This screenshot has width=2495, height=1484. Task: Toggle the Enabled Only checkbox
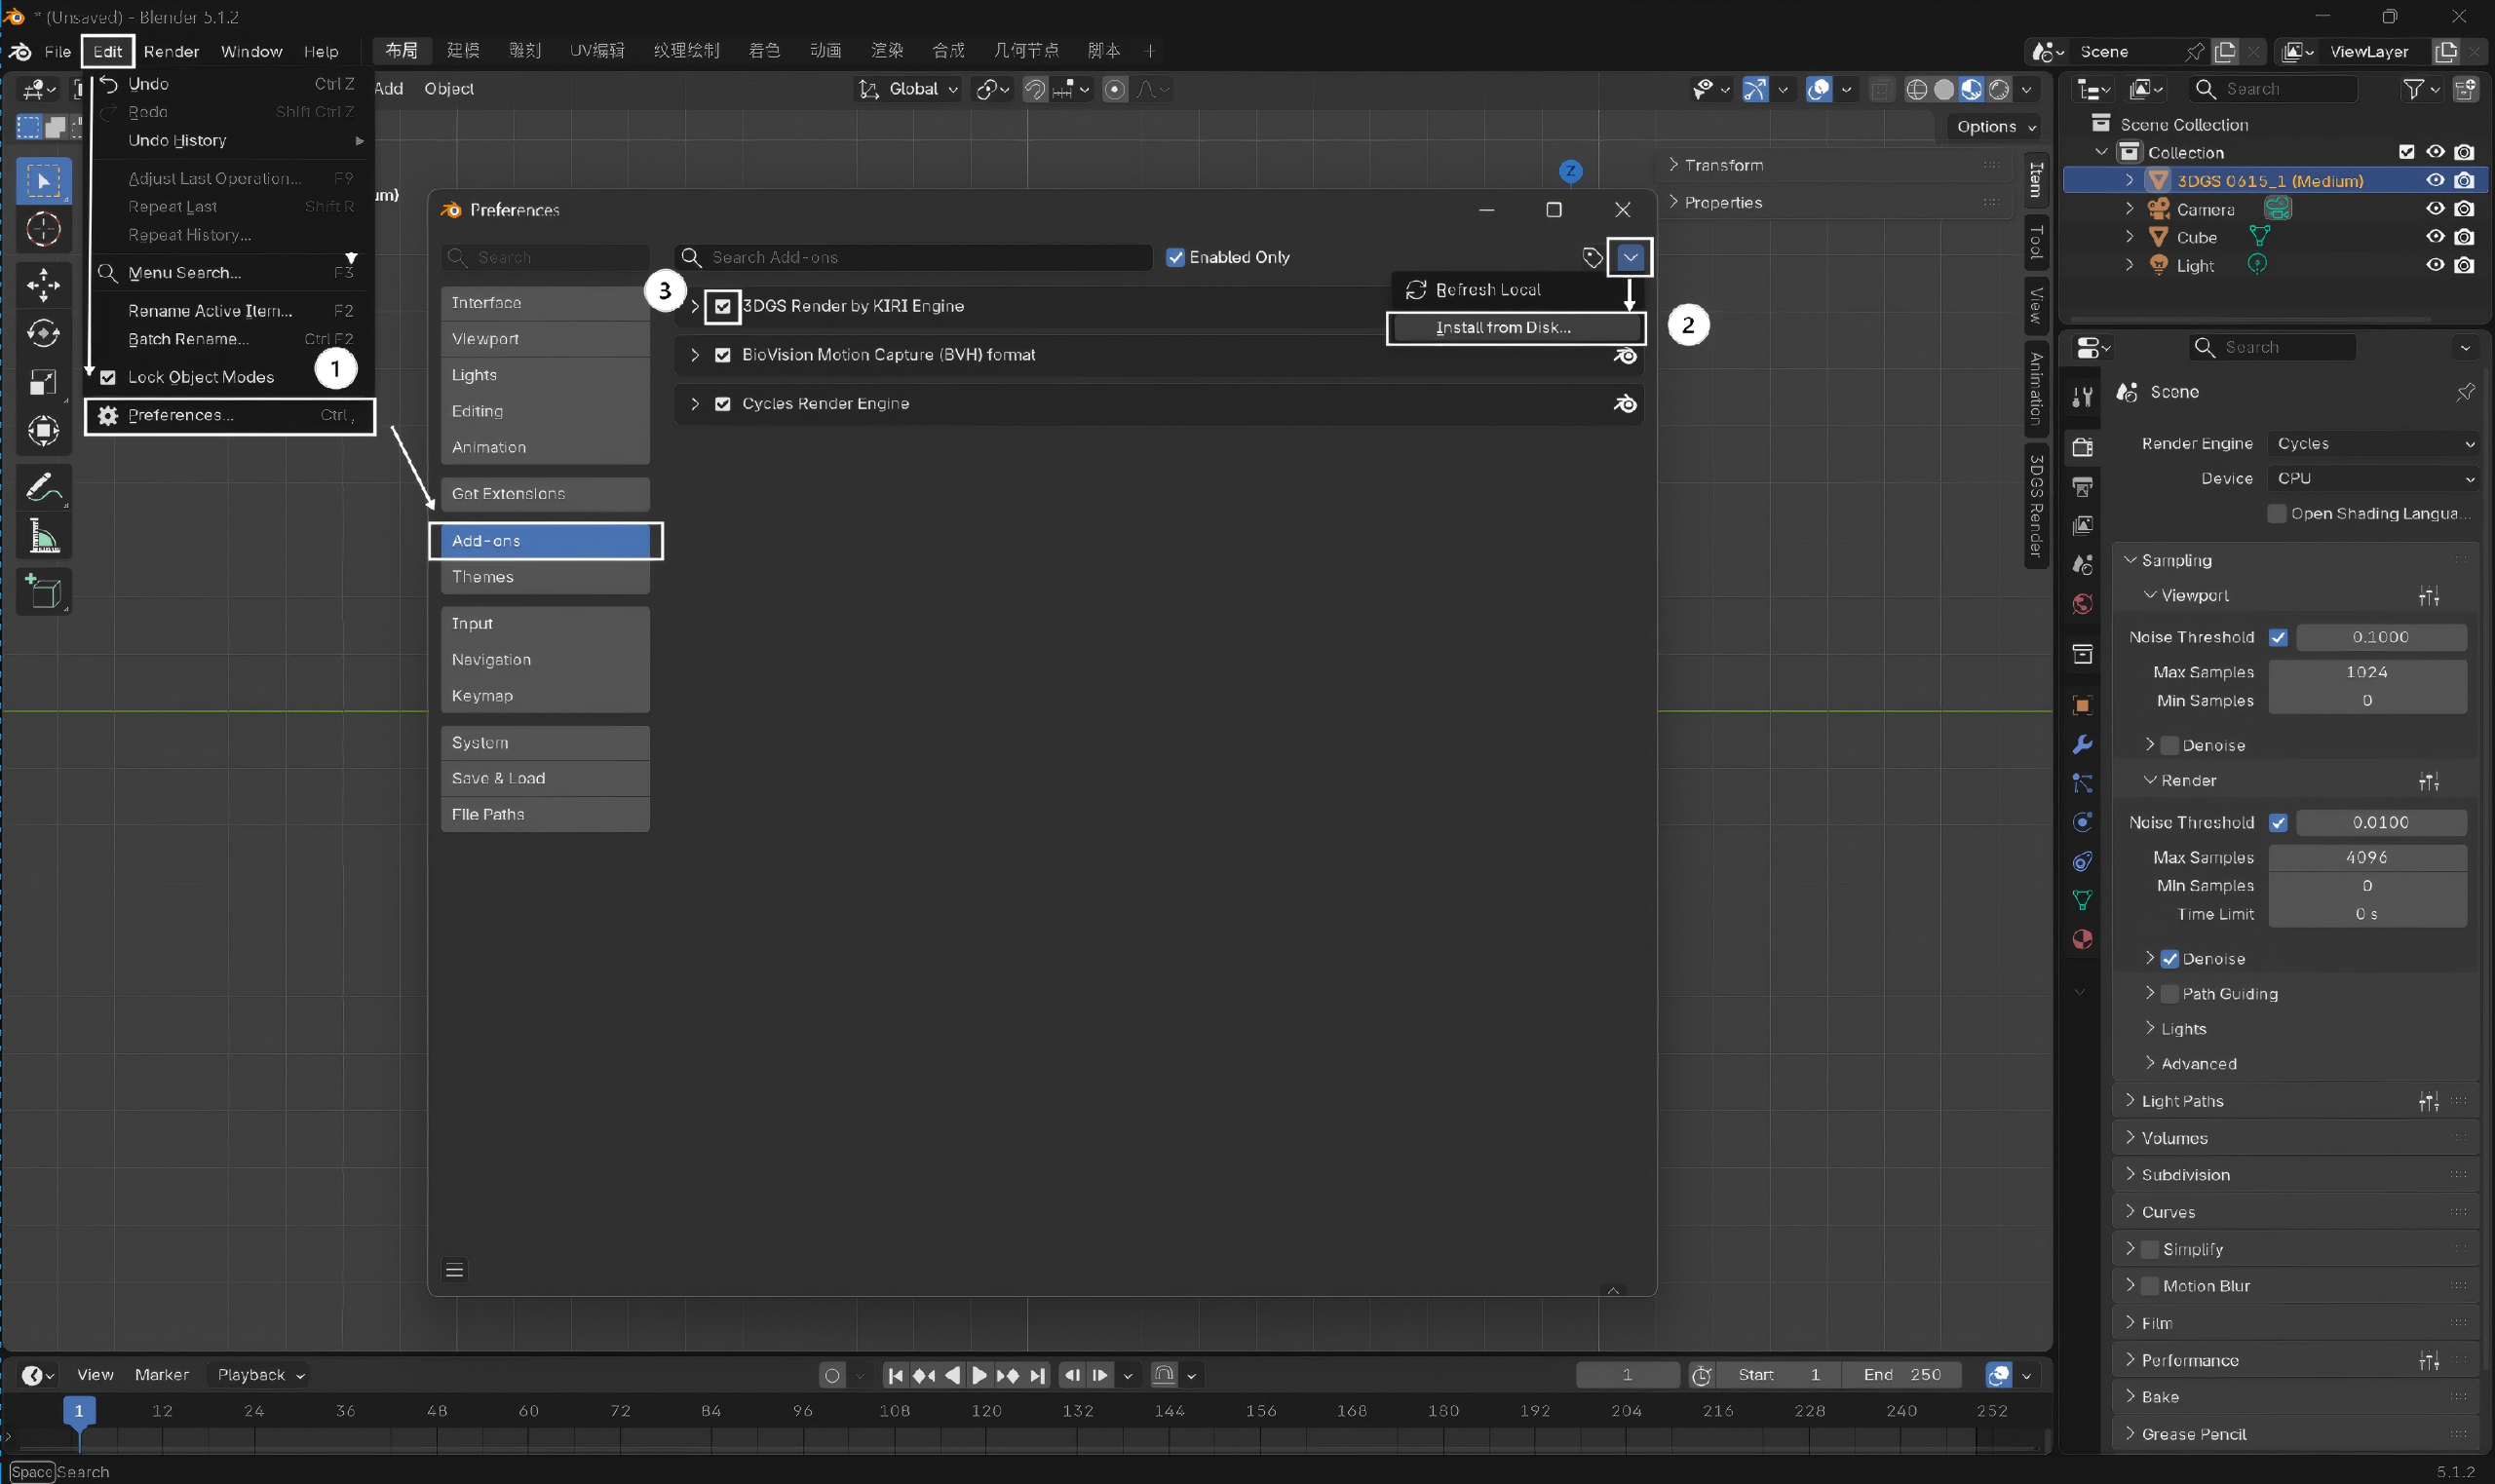pos(1176,258)
